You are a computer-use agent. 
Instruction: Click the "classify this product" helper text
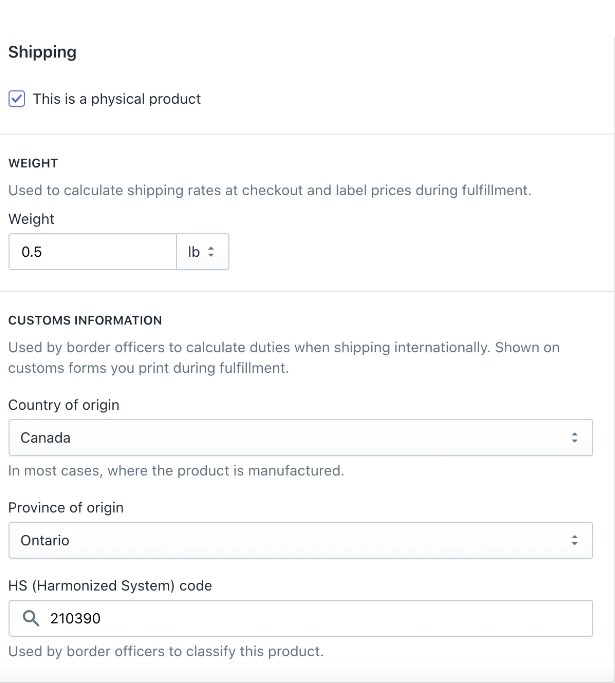tap(255, 652)
